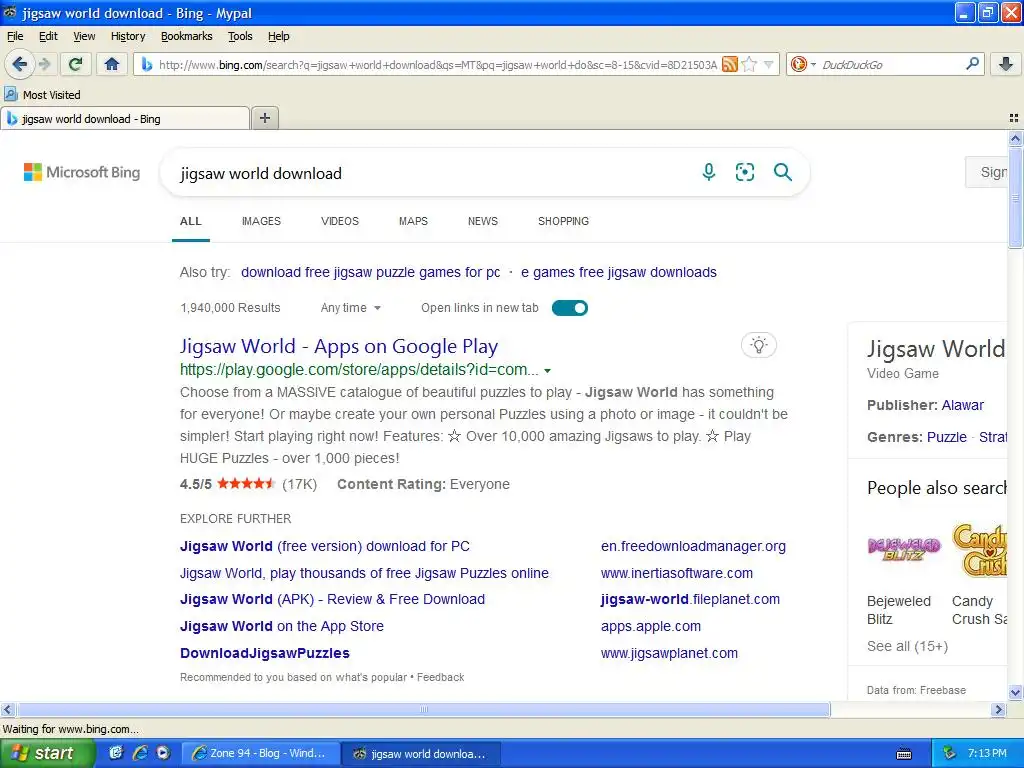Viewport: 1024px width, 768px height.
Task: Click the Forward arrow button
Action: click(x=45, y=64)
